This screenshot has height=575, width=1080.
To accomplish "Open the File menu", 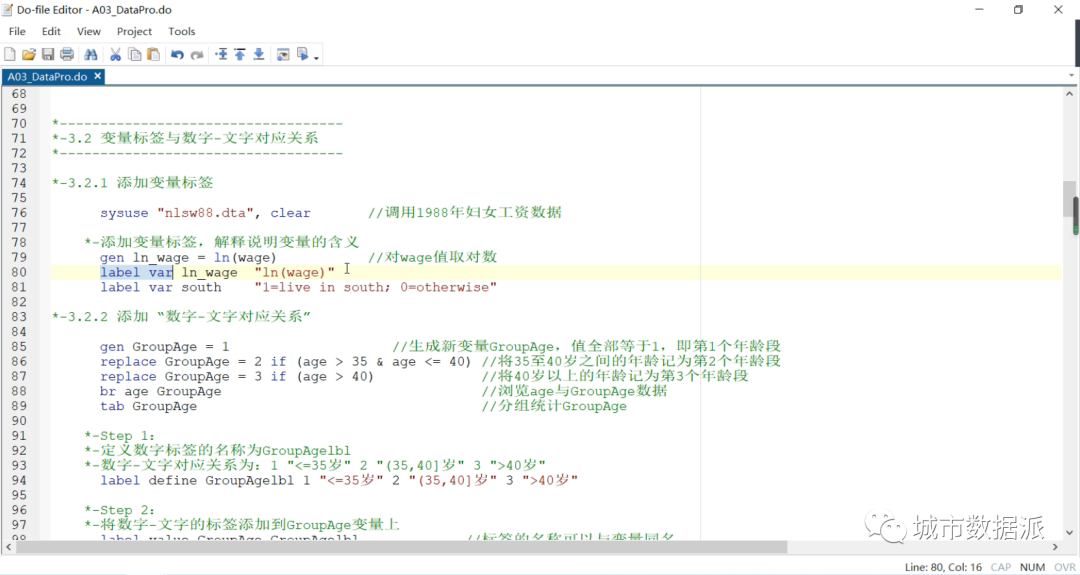I will tap(17, 31).
